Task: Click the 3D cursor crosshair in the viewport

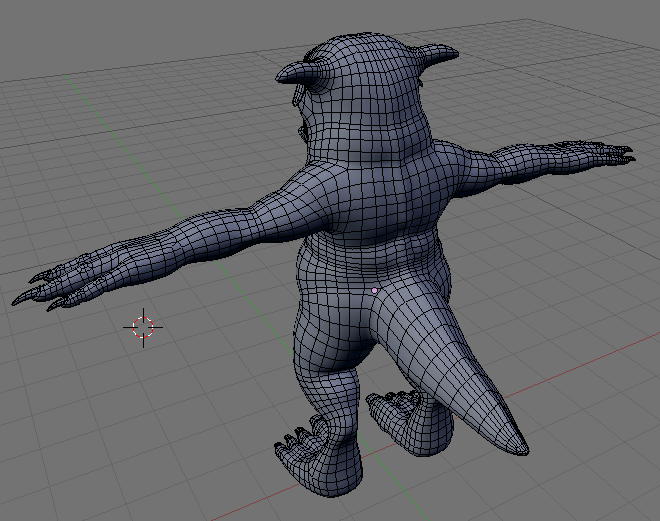Action: coord(143,327)
